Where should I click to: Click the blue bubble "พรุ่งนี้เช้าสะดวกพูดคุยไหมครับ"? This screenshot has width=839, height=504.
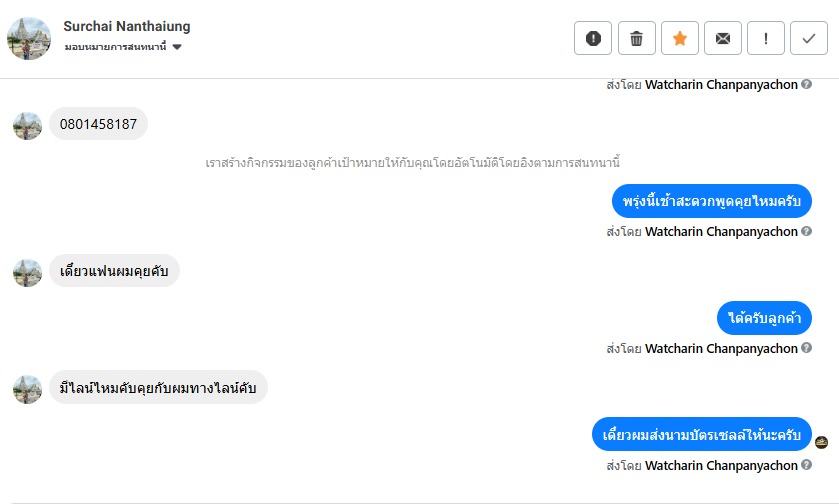pyautogui.click(x=711, y=201)
